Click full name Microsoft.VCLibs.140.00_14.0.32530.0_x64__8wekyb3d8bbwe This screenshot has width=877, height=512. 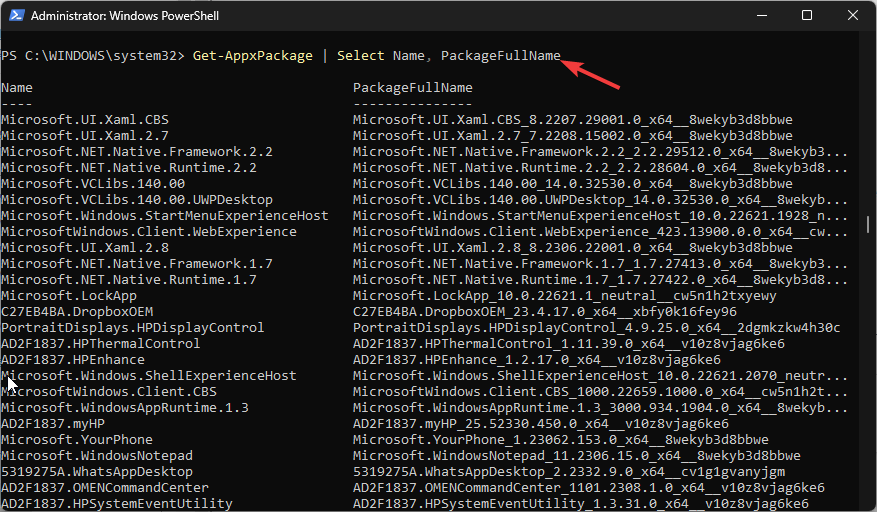[x=573, y=184]
